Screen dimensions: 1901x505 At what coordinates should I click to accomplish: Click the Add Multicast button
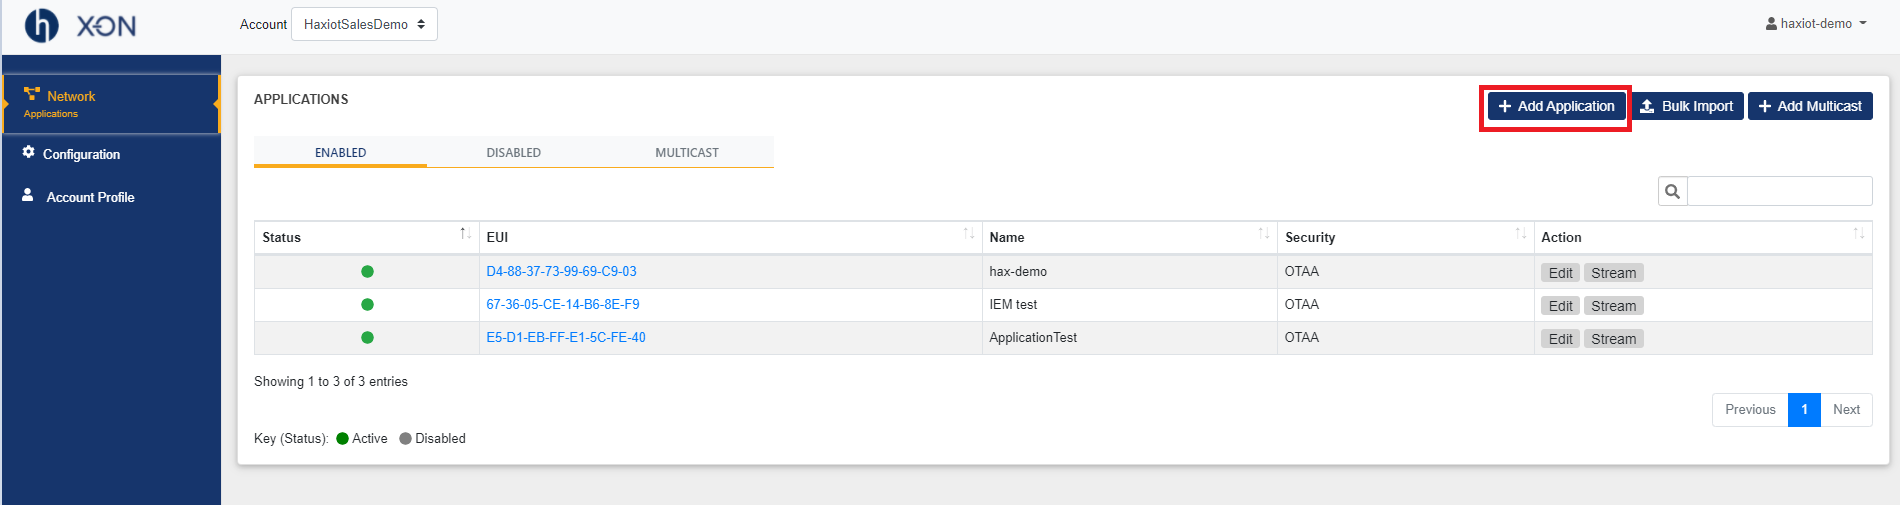point(1810,106)
